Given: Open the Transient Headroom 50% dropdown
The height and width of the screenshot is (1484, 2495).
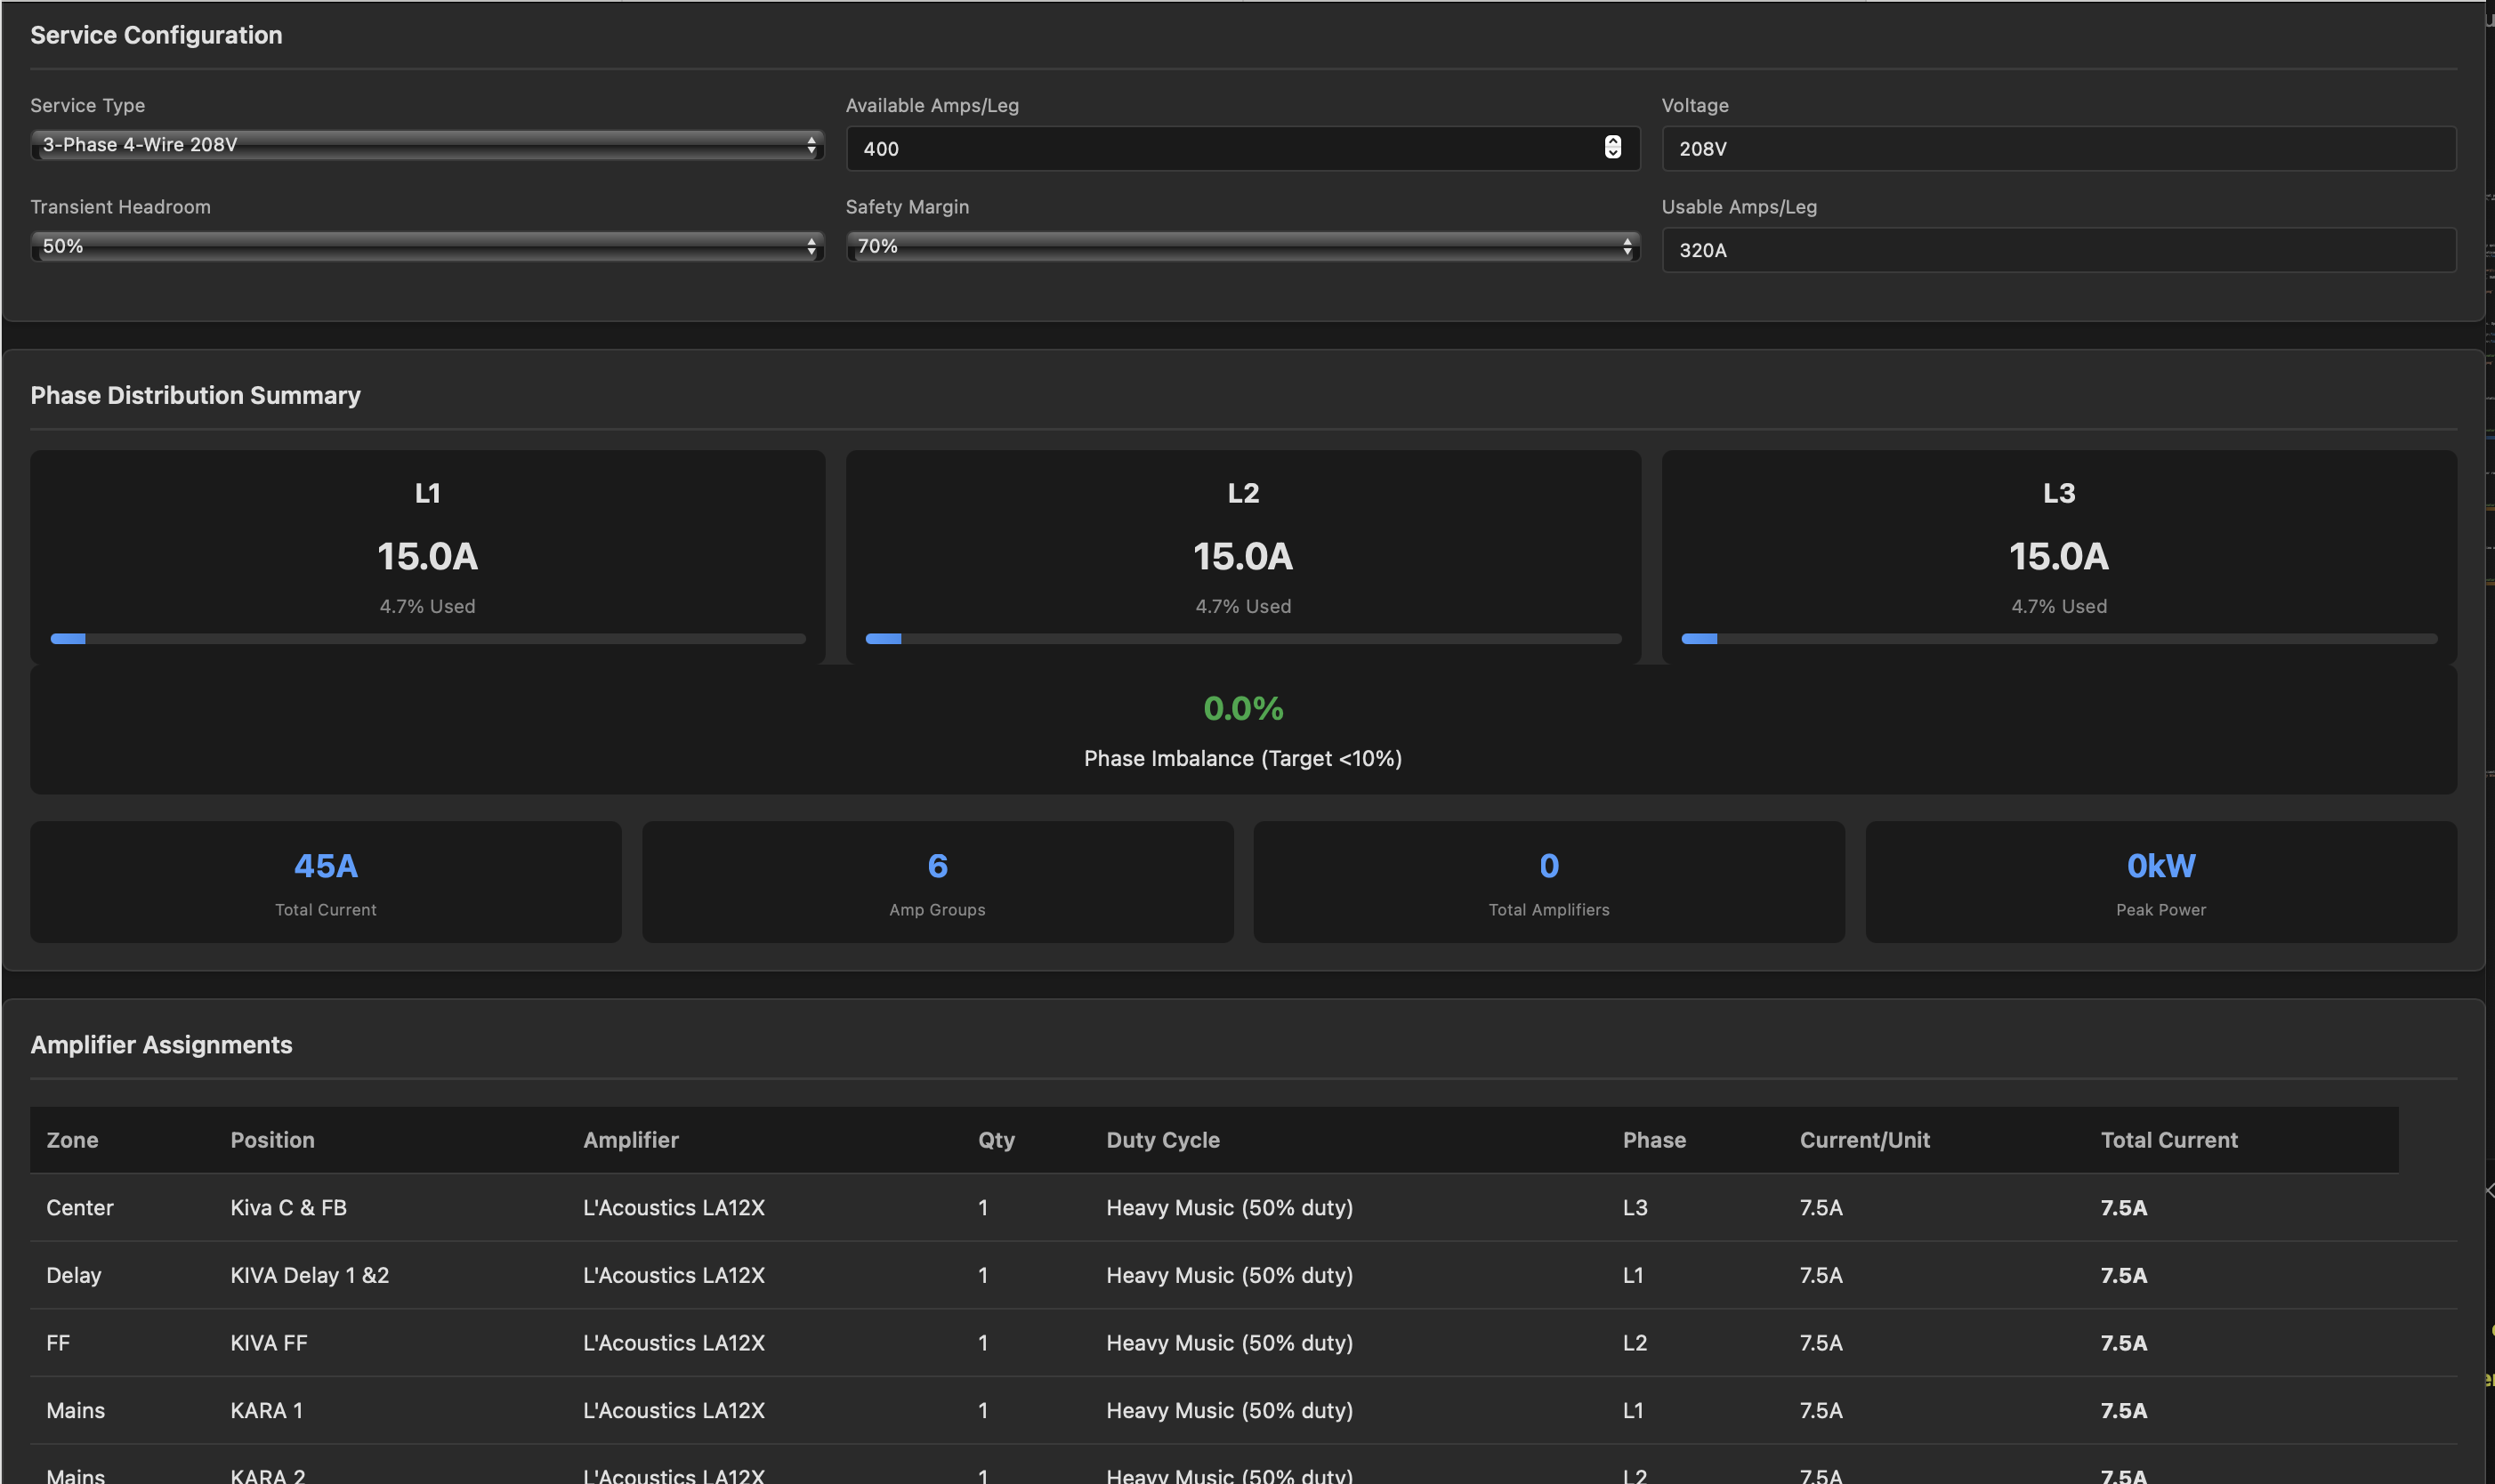Looking at the screenshot, I should coord(427,246).
